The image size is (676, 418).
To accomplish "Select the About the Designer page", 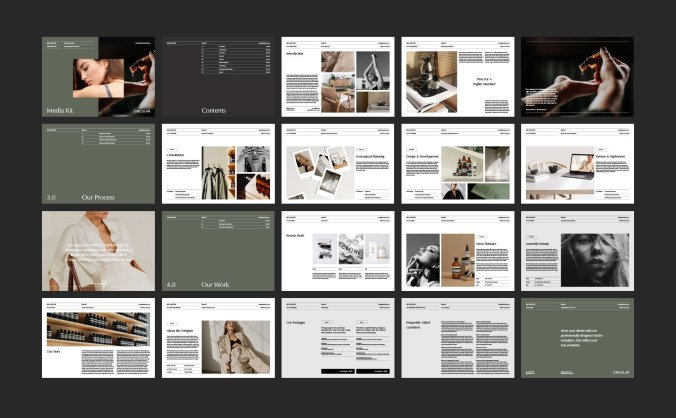I will (218, 337).
